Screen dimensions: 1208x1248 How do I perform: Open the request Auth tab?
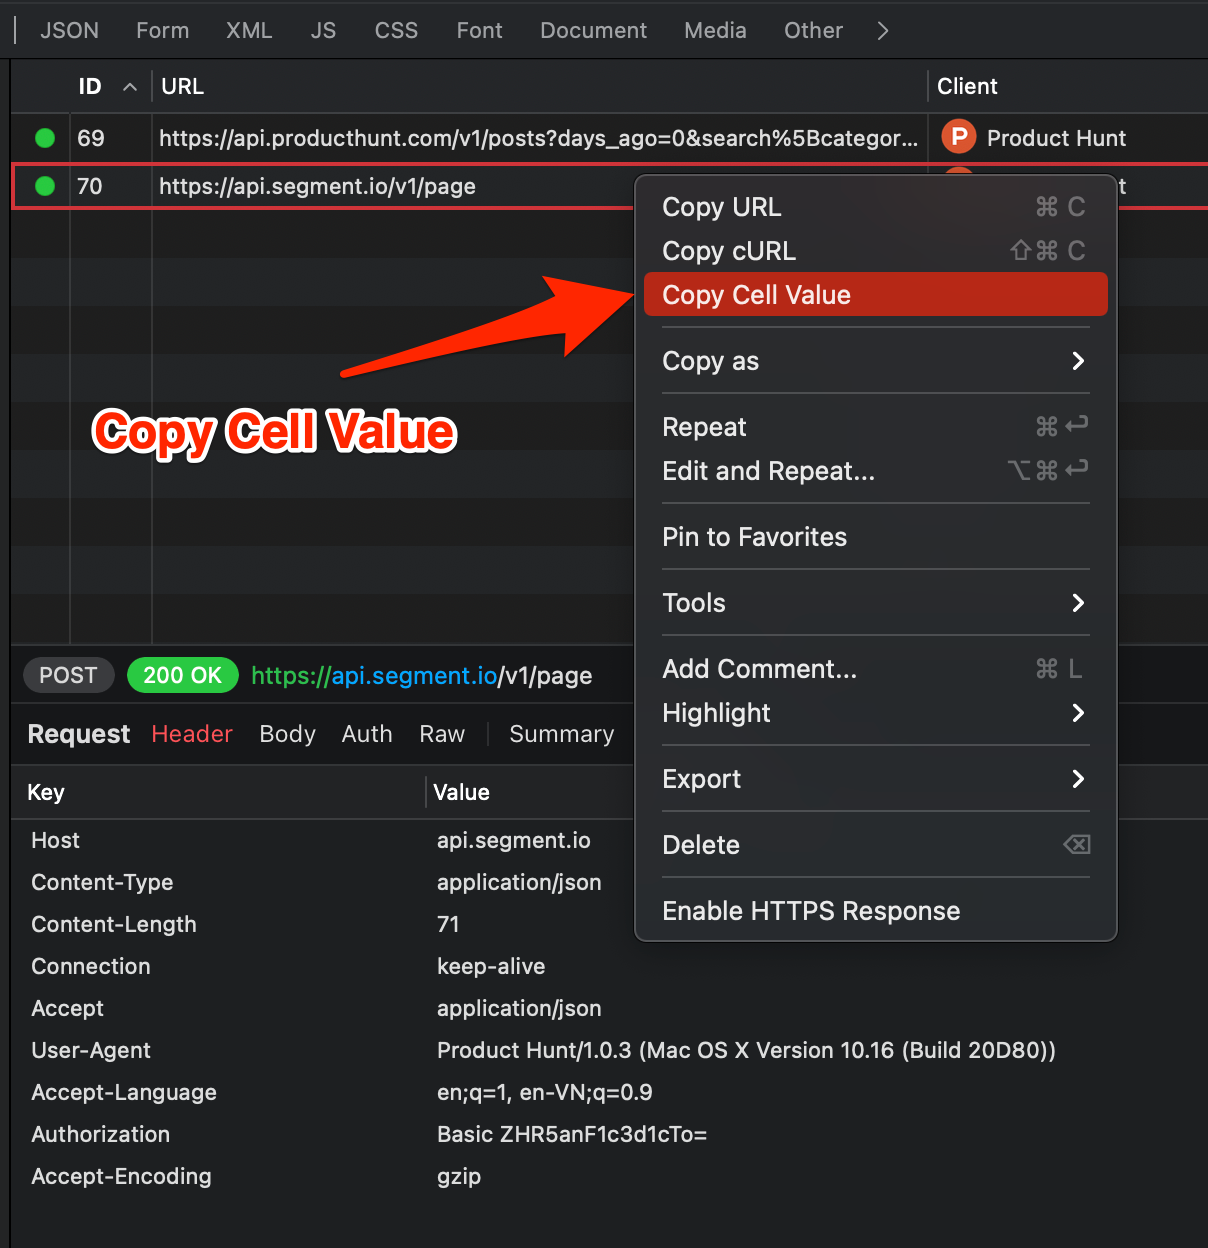point(367,734)
